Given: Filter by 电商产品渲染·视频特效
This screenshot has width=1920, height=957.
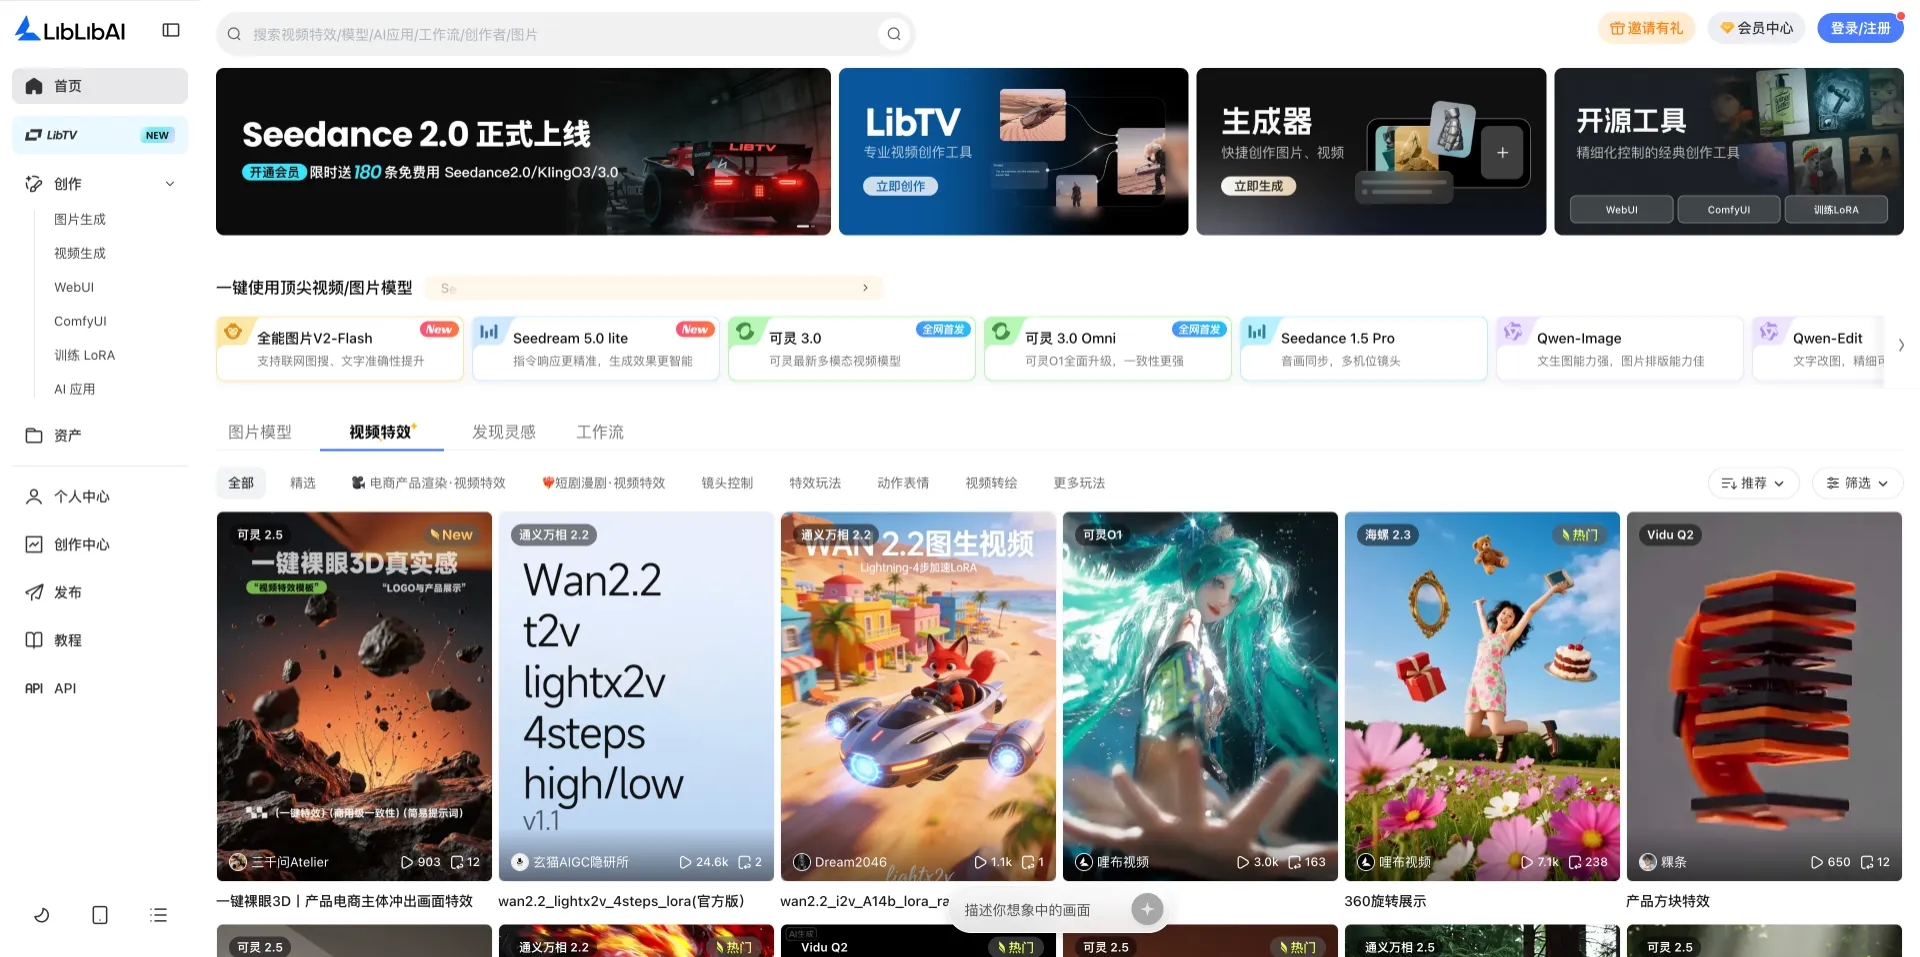Looking at the screenshot, I should [428, 483].
